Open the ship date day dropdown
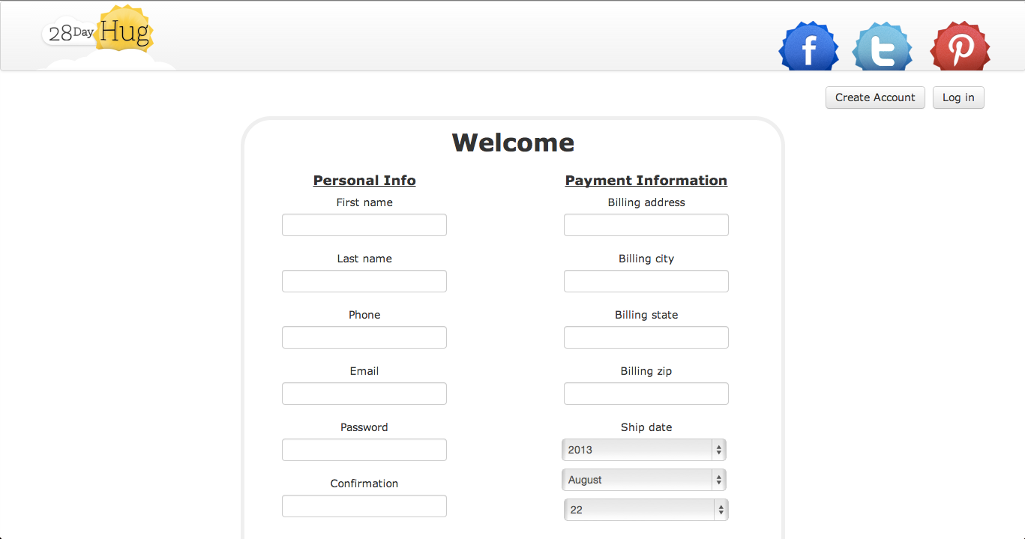Viewport: 1025px width, 539px height. point(645,510)
